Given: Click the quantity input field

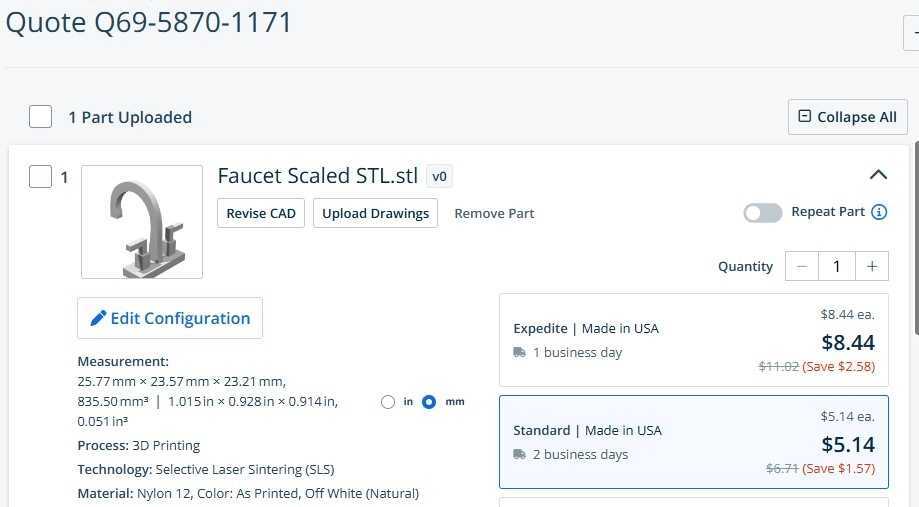Looking at the screenshot, I should (x=837, y=267).
